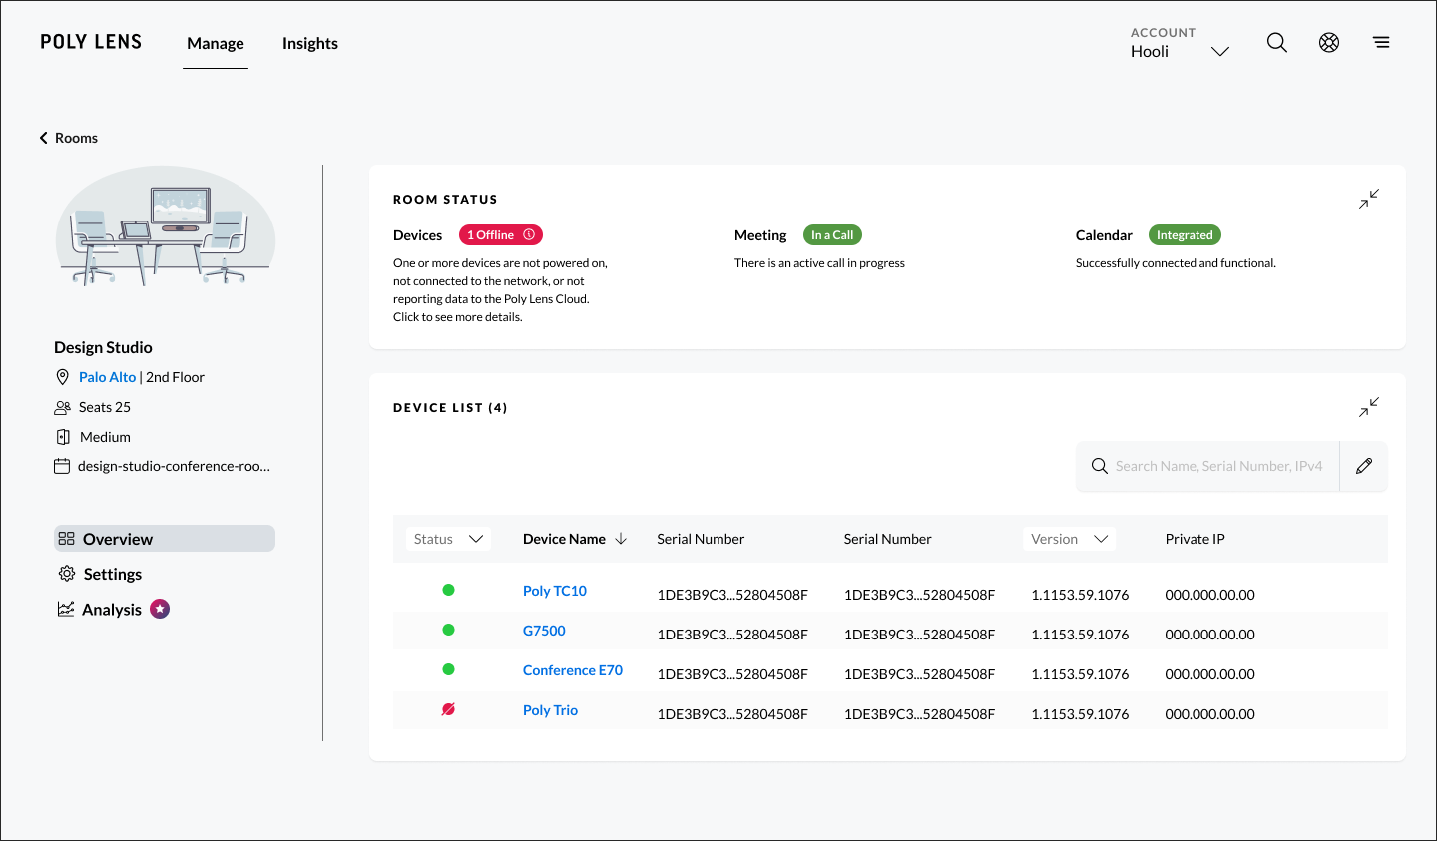Open the globe icon in top bar
This screenshot has width=1437, height=841.
pyautogui.click(x=1328, y=43)
